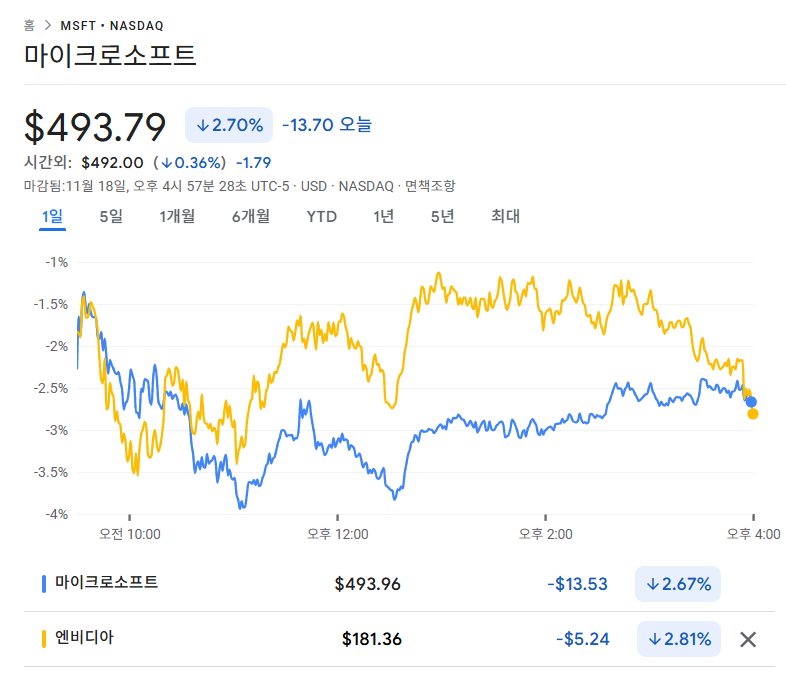The width and height of the screenshot is (786, 676).
Task: Click the home breadcrumb link
Action: click(x=29, y=25)
